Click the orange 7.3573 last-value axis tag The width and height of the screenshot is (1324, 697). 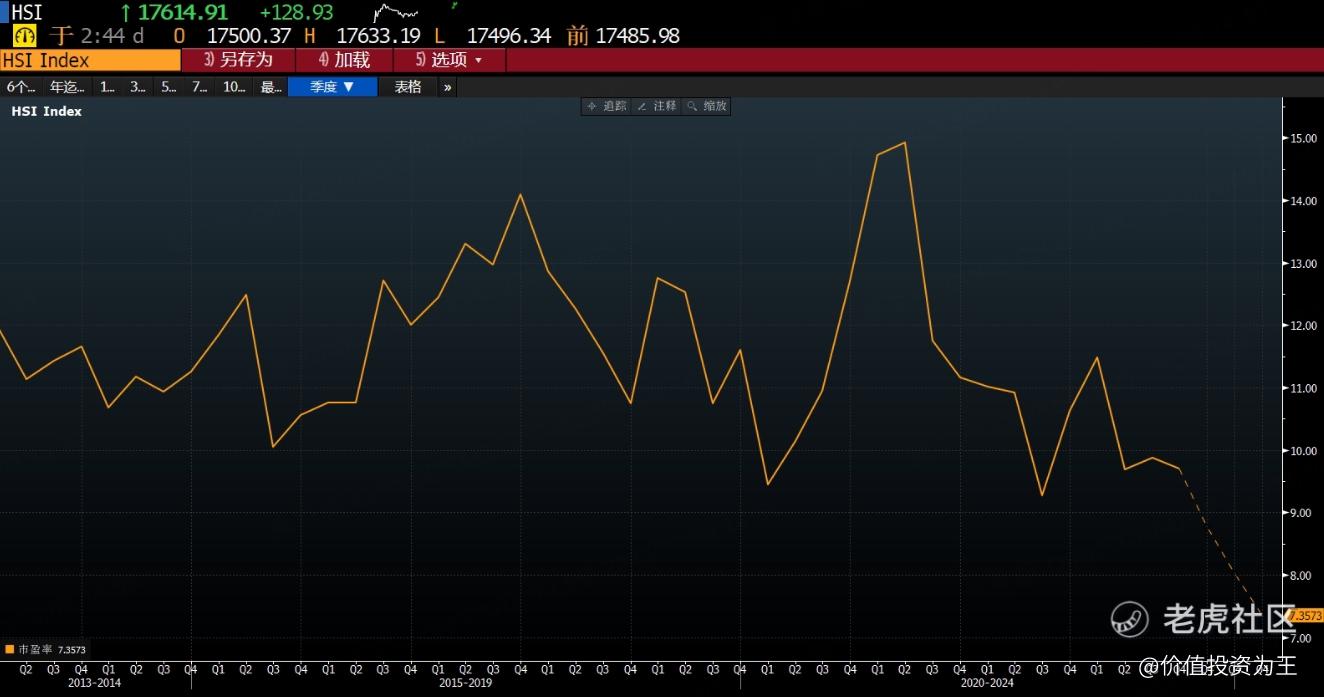tap(1306, 617)
